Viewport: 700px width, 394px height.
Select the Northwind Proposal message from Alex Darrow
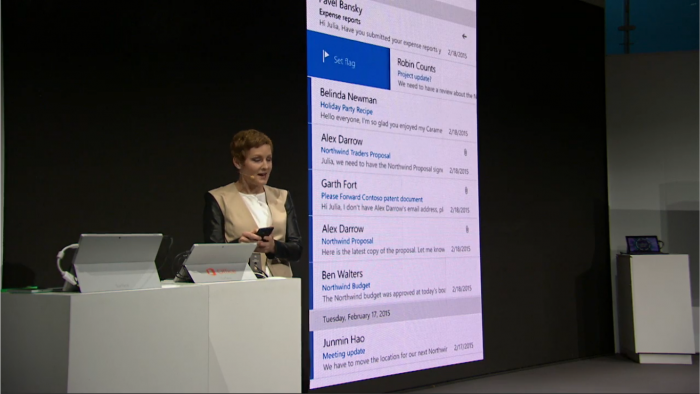pos(395,239)
